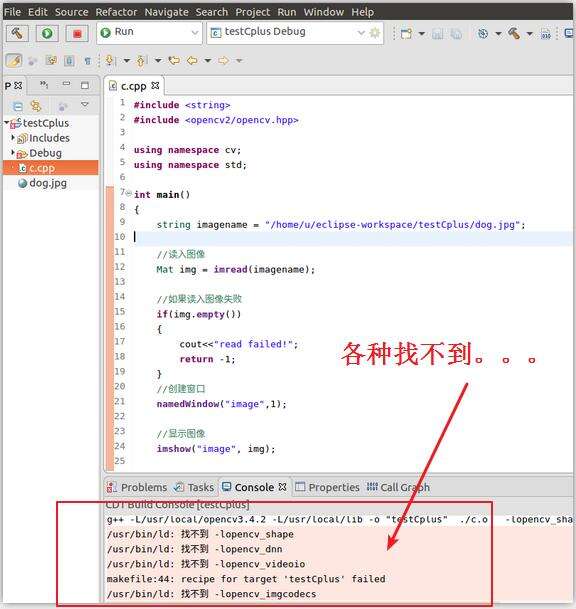Screen dimensions: 576x609
Task: Click the Back navigation arrow
Action: 192,60
